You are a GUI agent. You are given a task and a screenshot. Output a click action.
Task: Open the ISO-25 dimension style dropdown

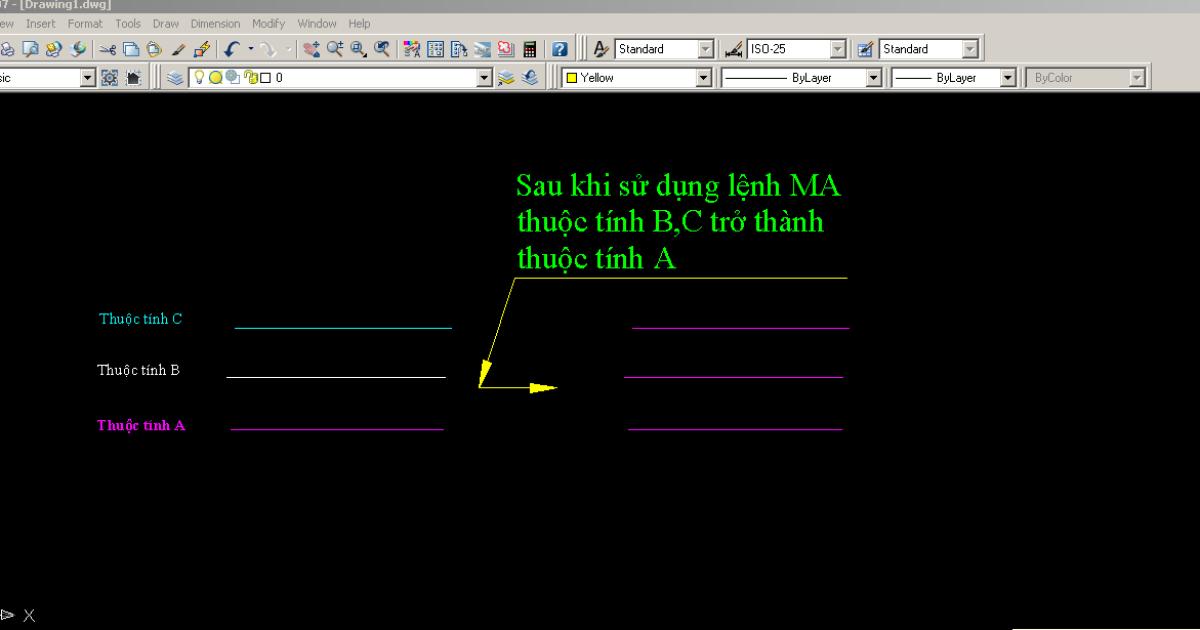838,48
